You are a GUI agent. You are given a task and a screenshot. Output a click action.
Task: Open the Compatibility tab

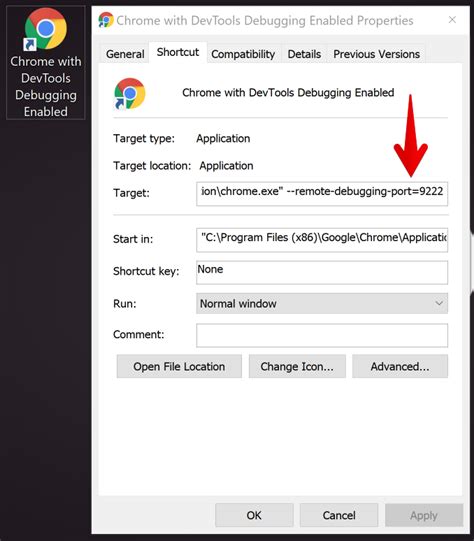click(243, 54)
